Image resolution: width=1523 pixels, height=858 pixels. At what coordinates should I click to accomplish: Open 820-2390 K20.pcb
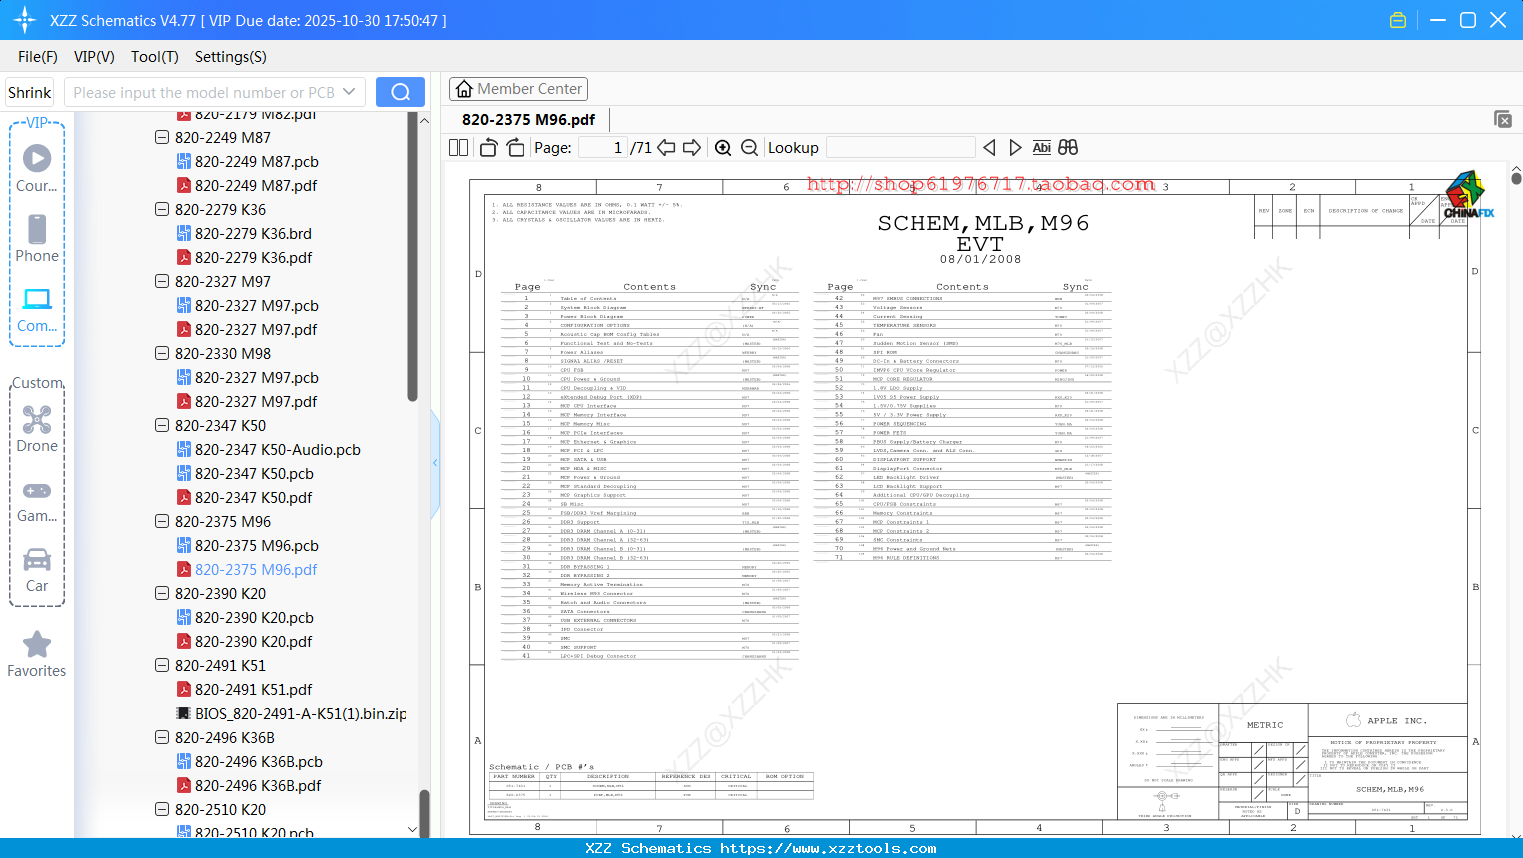tap(254, 617)
